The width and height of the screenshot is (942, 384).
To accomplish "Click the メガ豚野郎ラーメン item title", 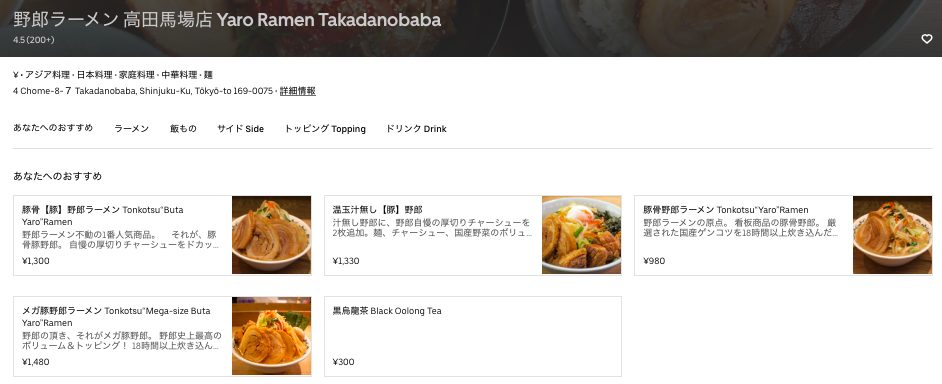I will coord(117,317).
